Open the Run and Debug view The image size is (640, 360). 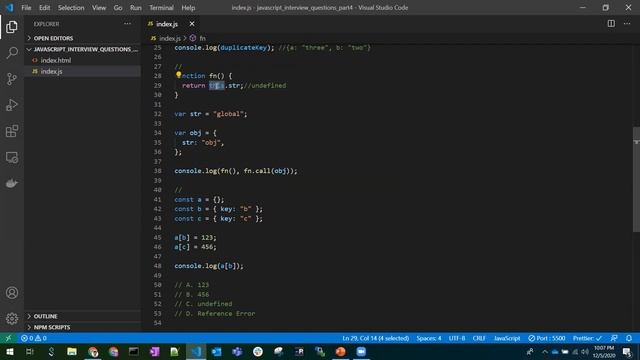point(12,105)
